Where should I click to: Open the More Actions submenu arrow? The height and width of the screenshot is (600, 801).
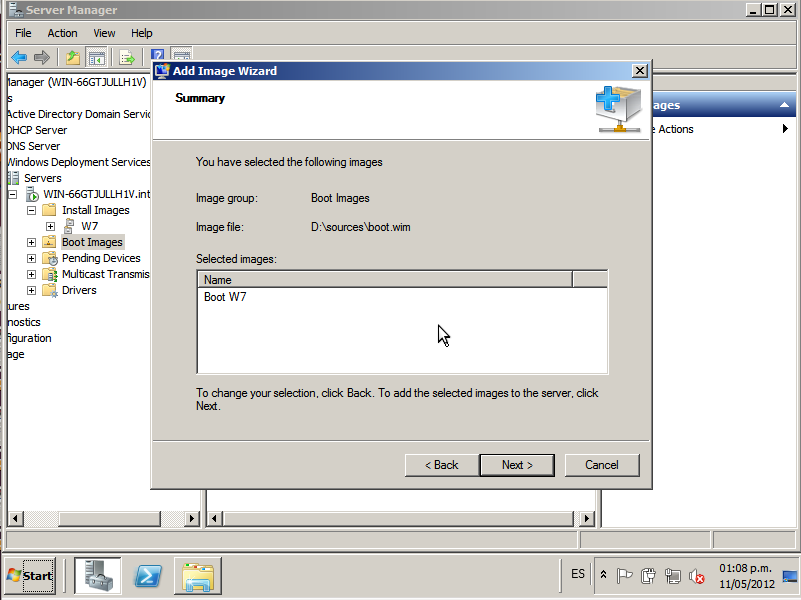pos(785,129)
